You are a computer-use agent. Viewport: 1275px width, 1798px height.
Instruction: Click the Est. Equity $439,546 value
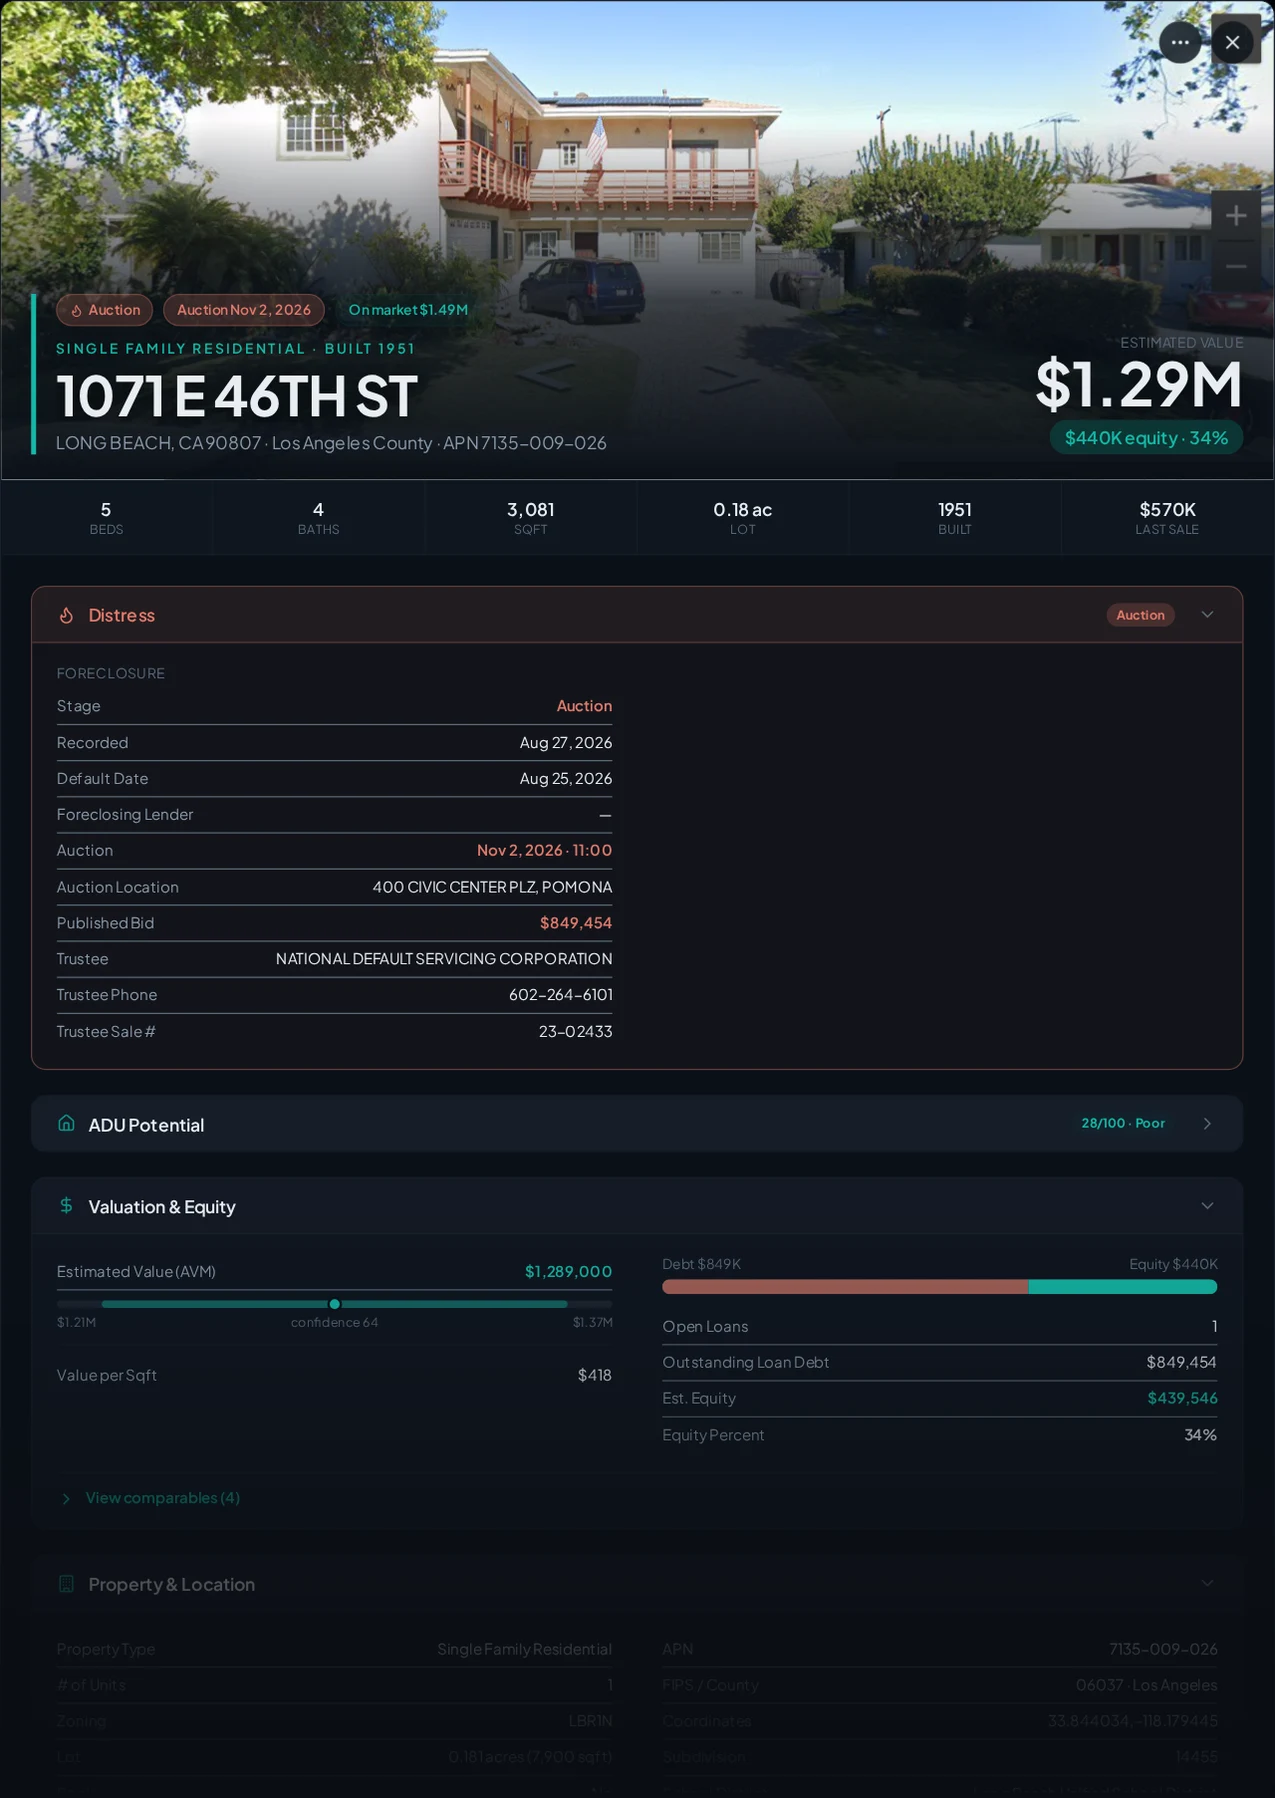[1182, 1398]
